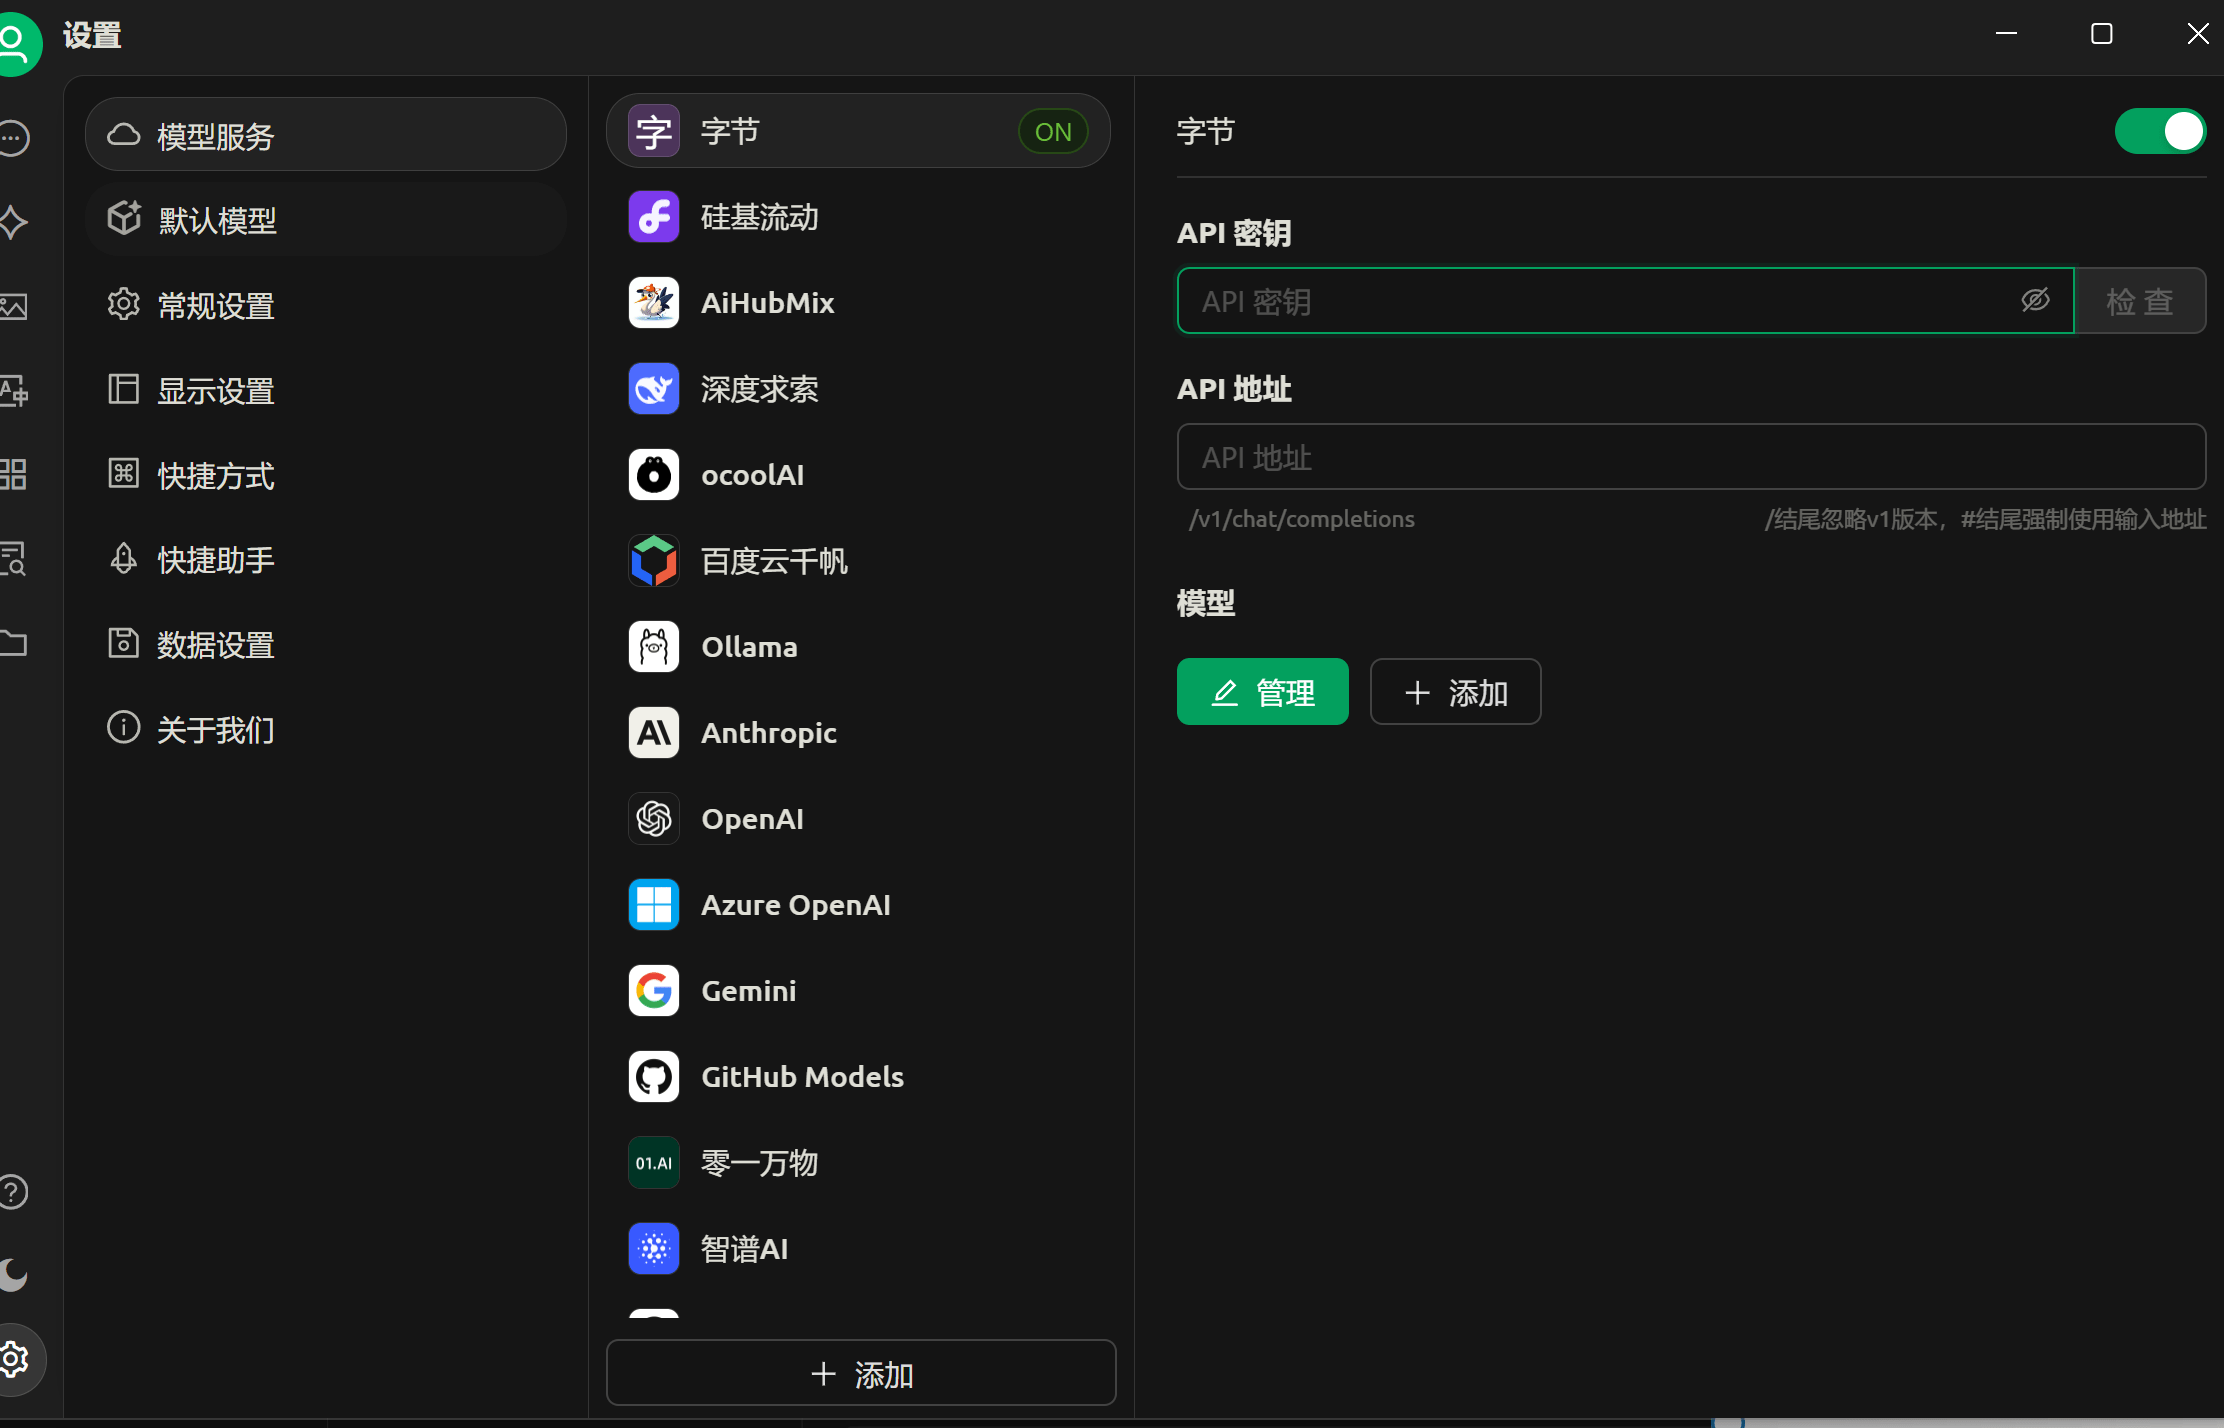Click the 检查 API key button

point(2140,300)
